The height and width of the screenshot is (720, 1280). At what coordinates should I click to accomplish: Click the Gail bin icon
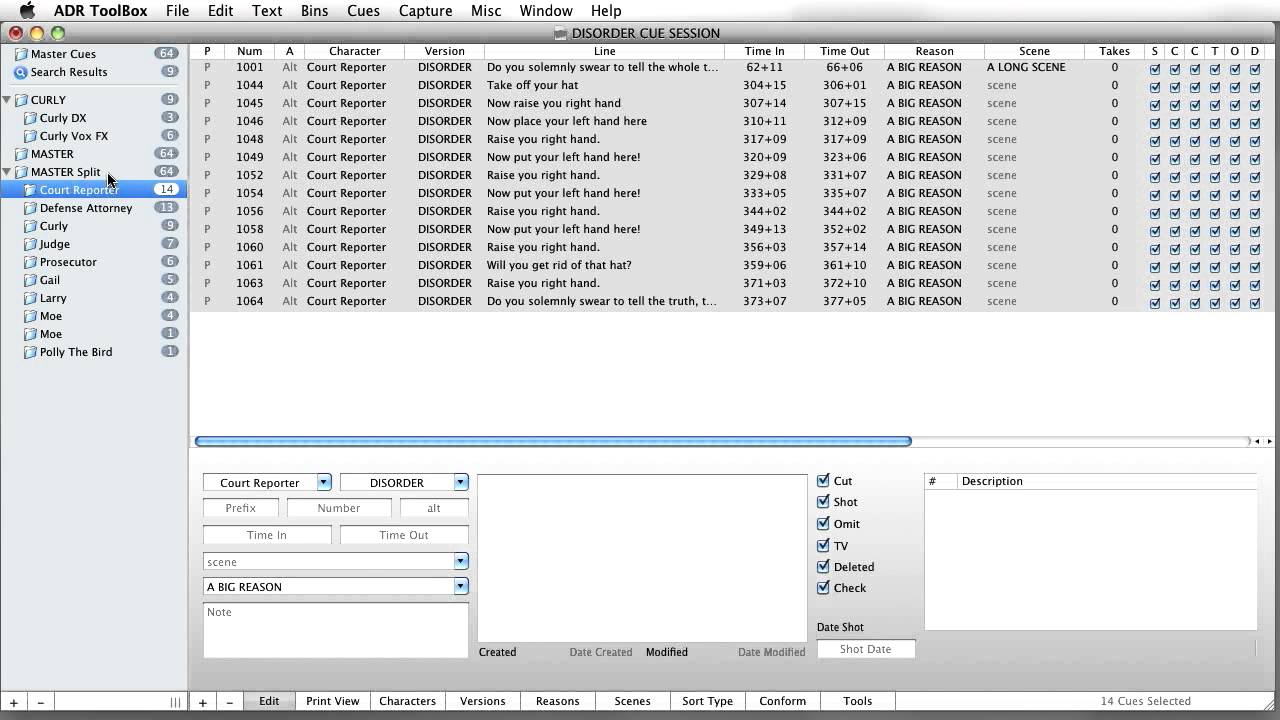[30, 280]
